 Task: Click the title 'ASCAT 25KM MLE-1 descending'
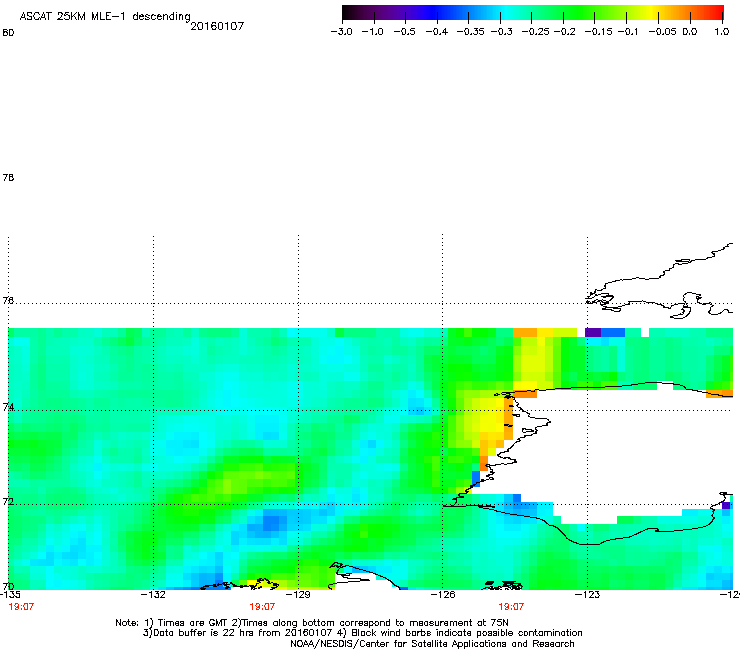click(x=105, y=16)
